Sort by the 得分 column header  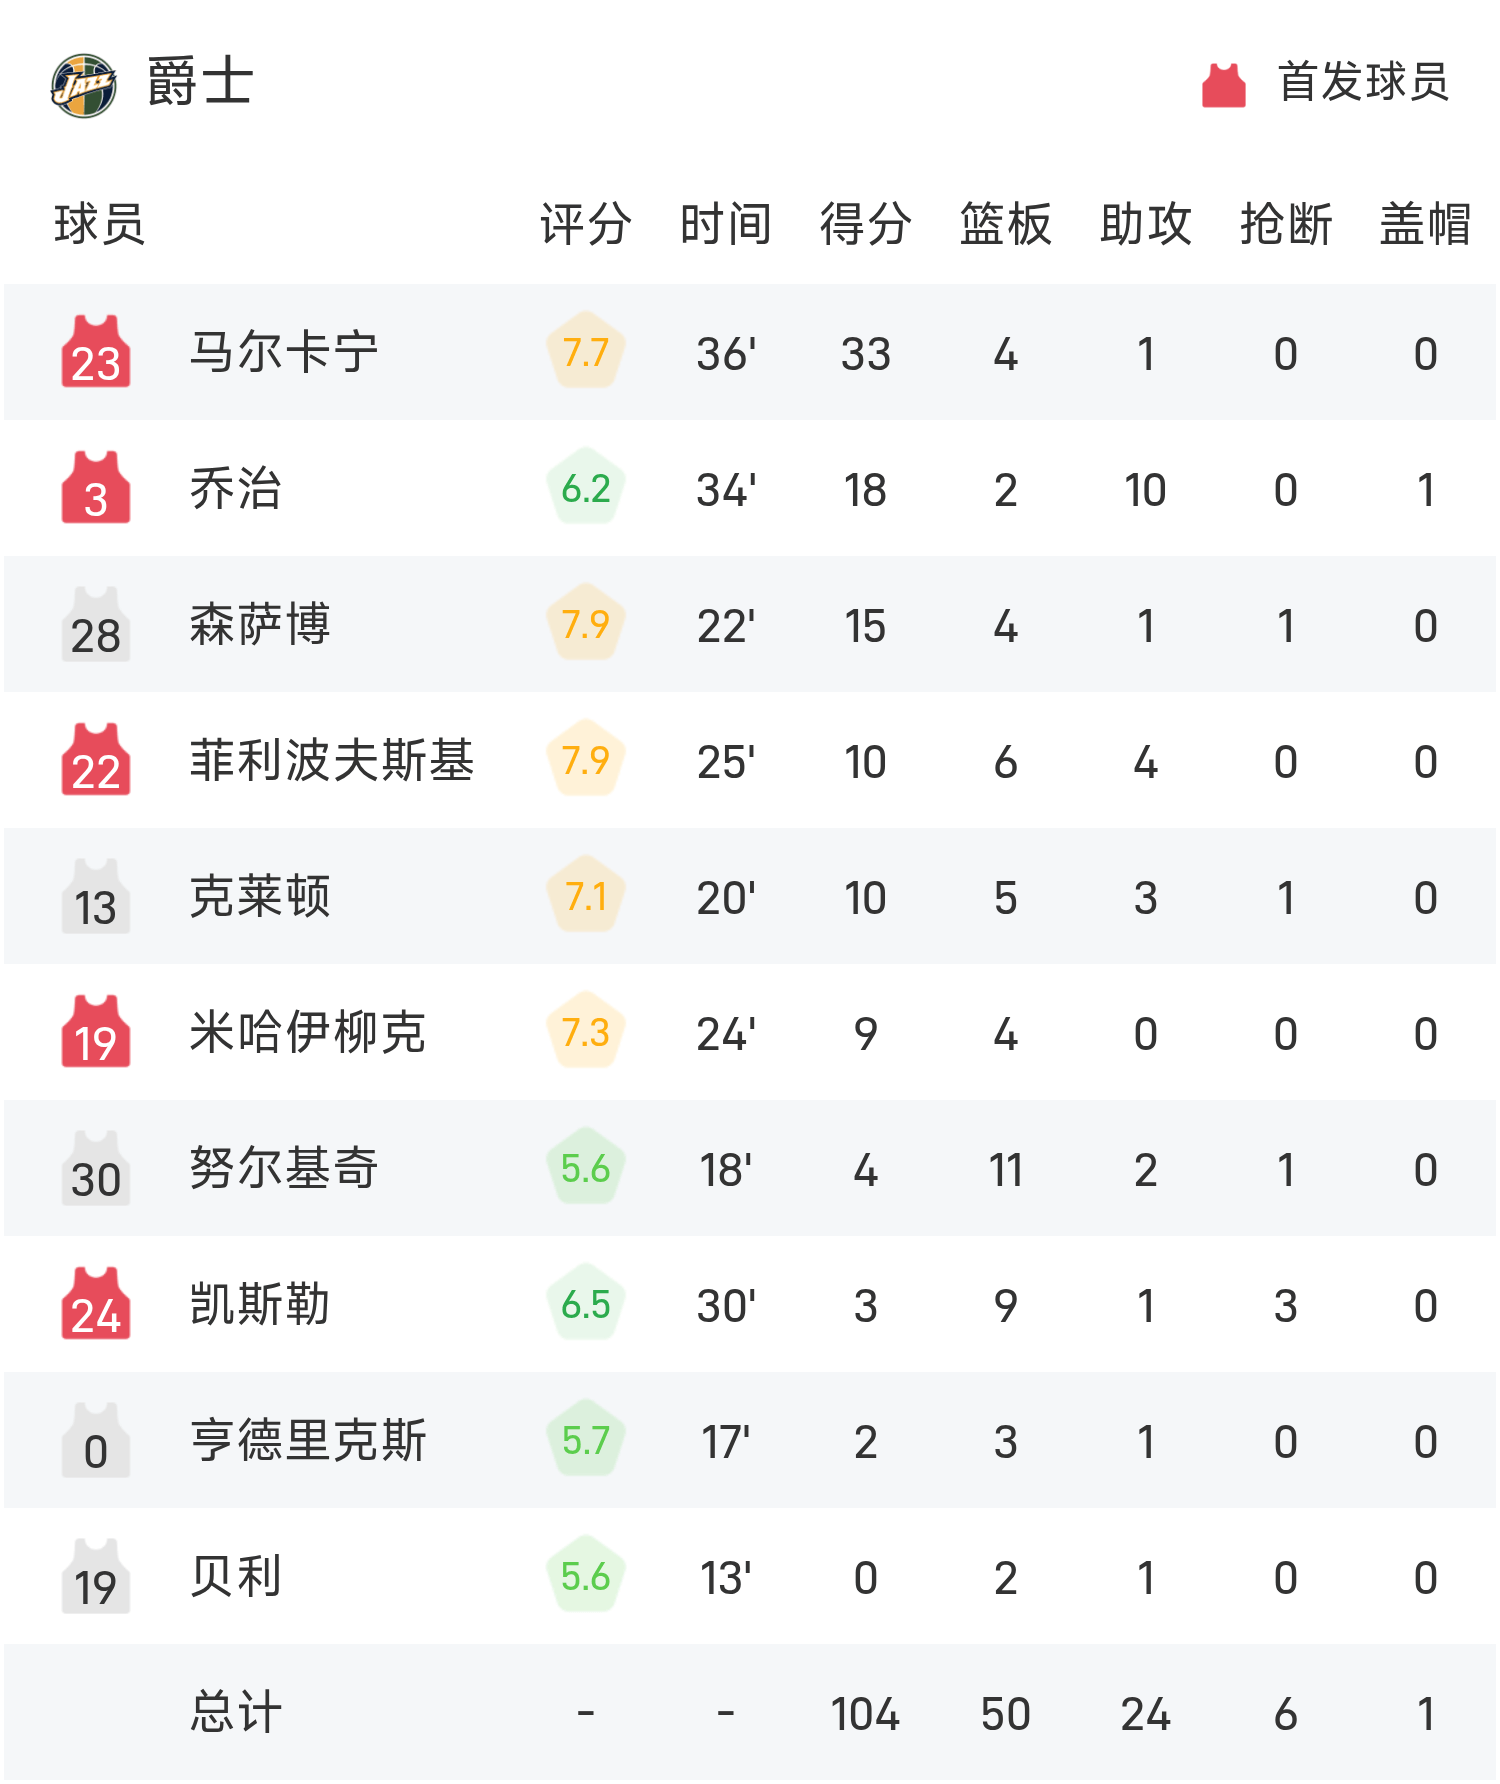pyautogui.click(x=865, y=224)
